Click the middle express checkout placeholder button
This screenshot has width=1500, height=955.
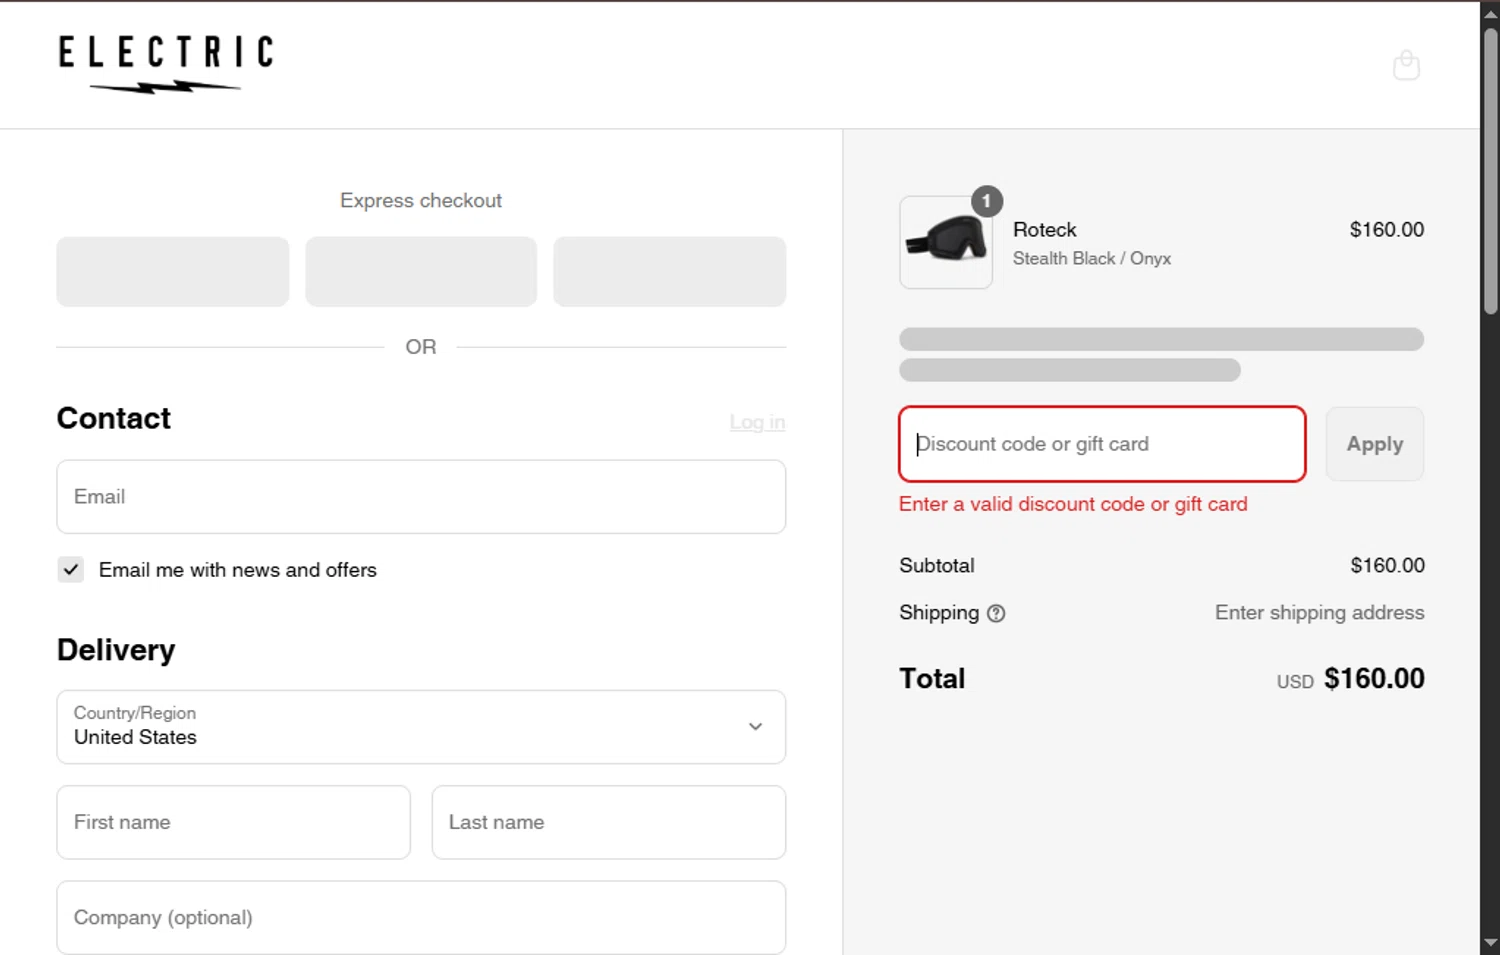[421, 271]
